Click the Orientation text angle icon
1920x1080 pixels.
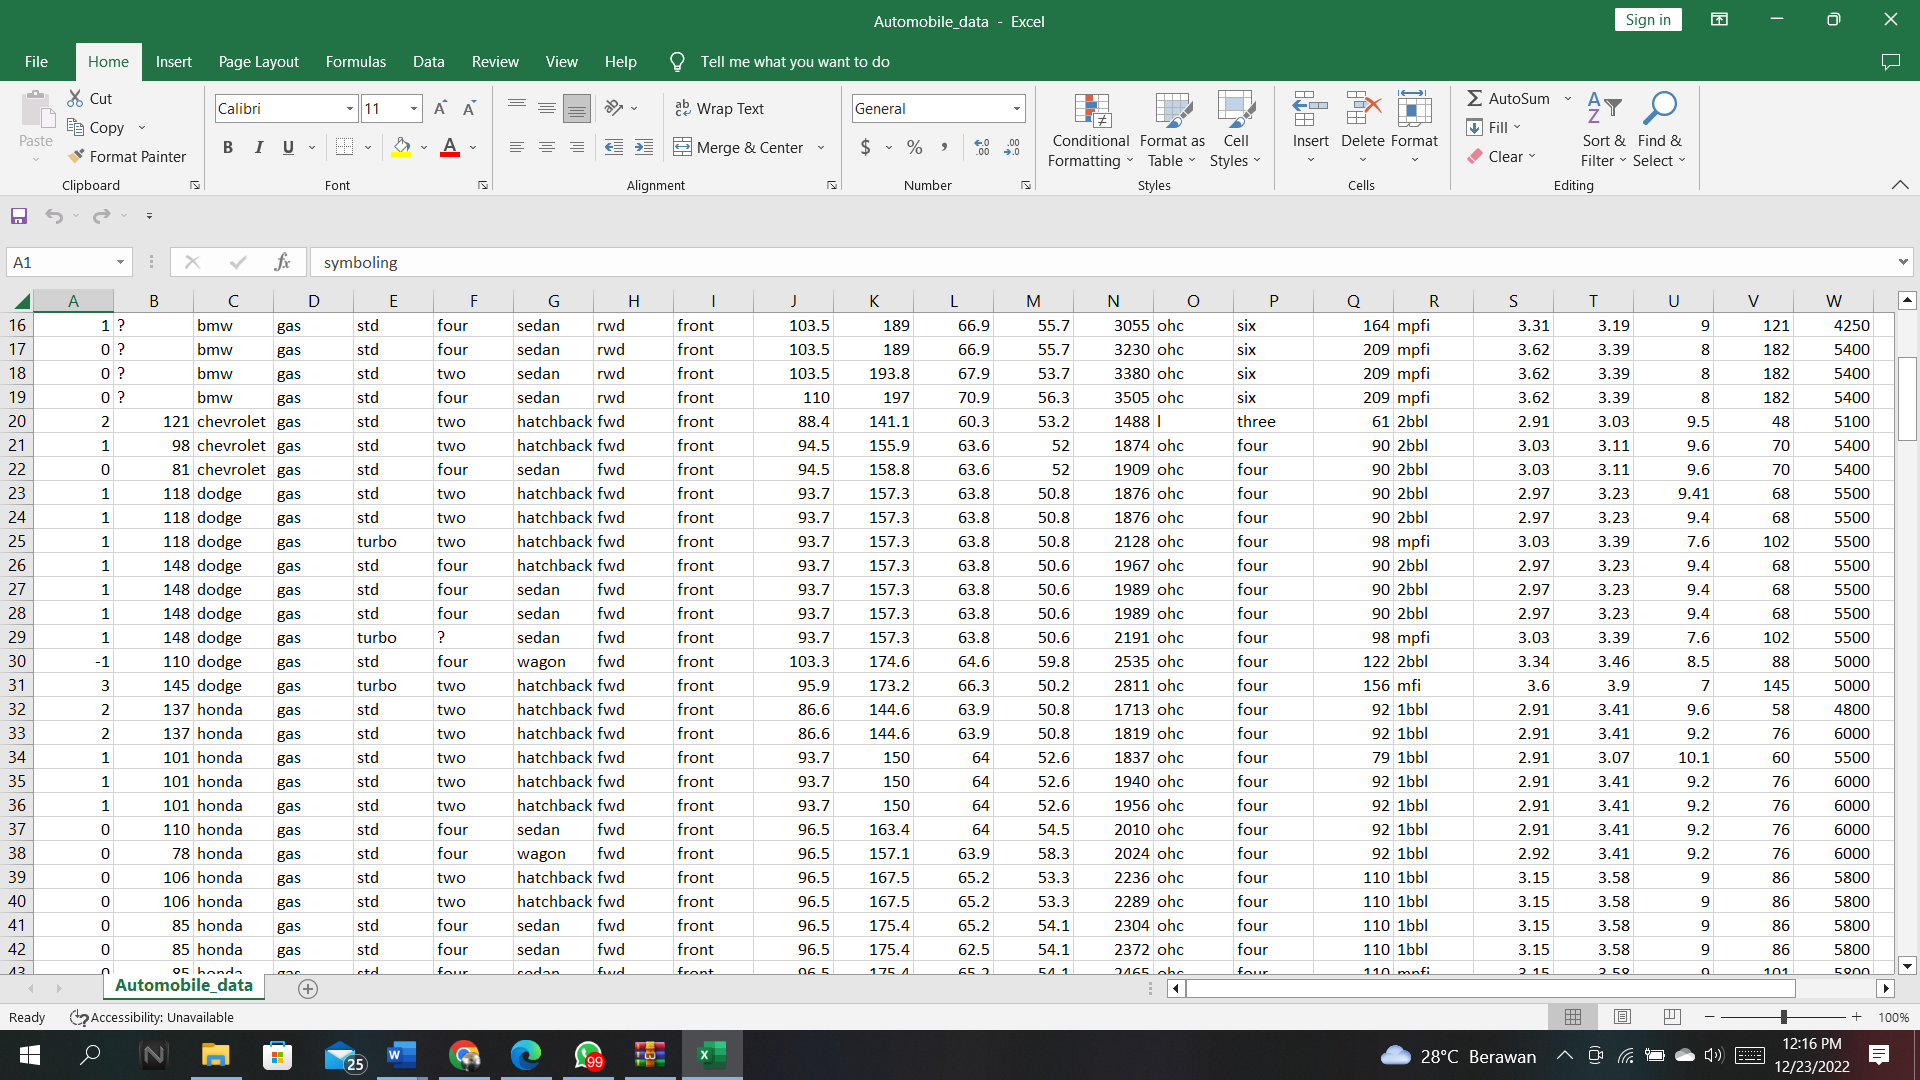614,108
